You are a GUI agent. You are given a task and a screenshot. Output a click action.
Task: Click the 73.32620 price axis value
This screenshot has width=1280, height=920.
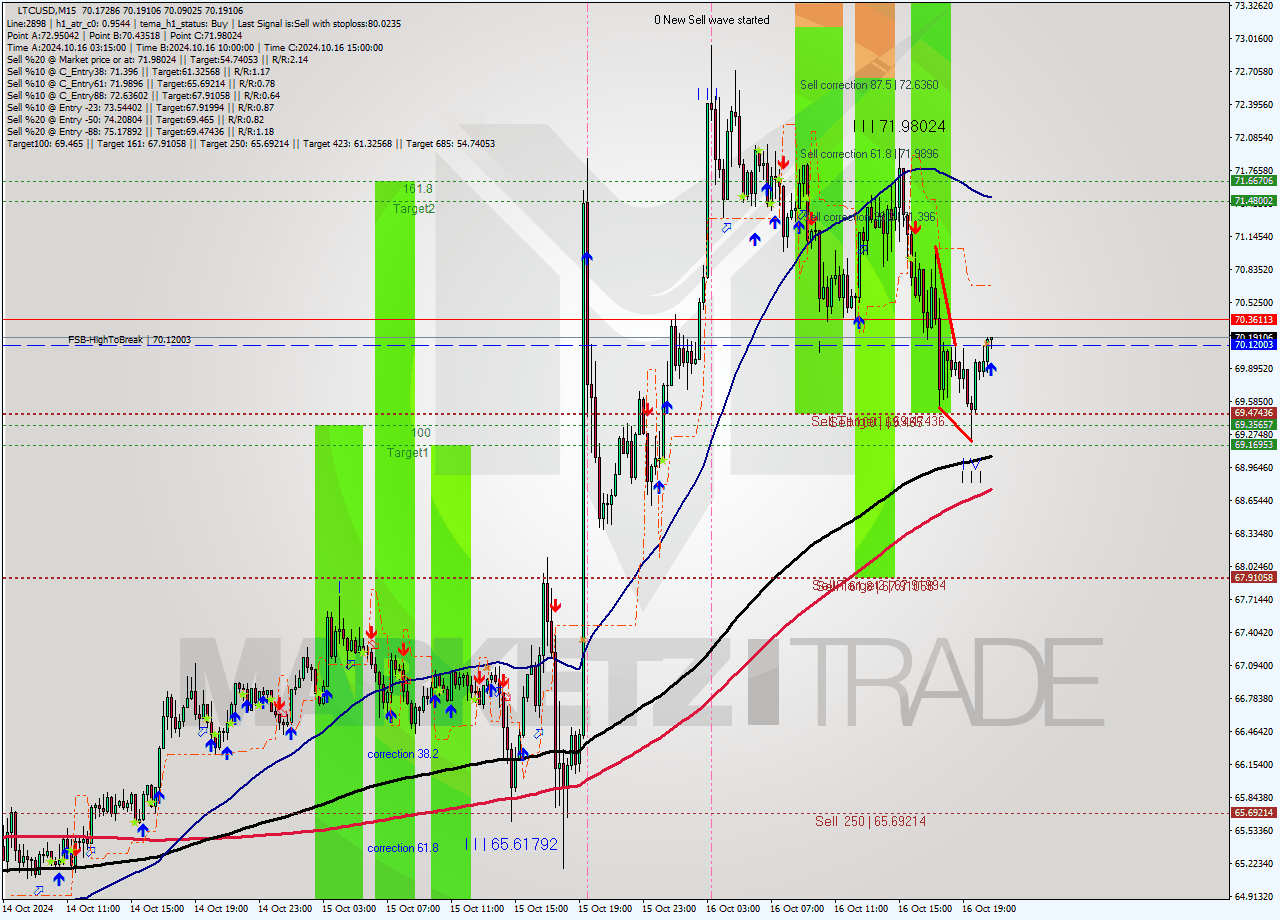pyautogui.click(x=1253, y=6)
